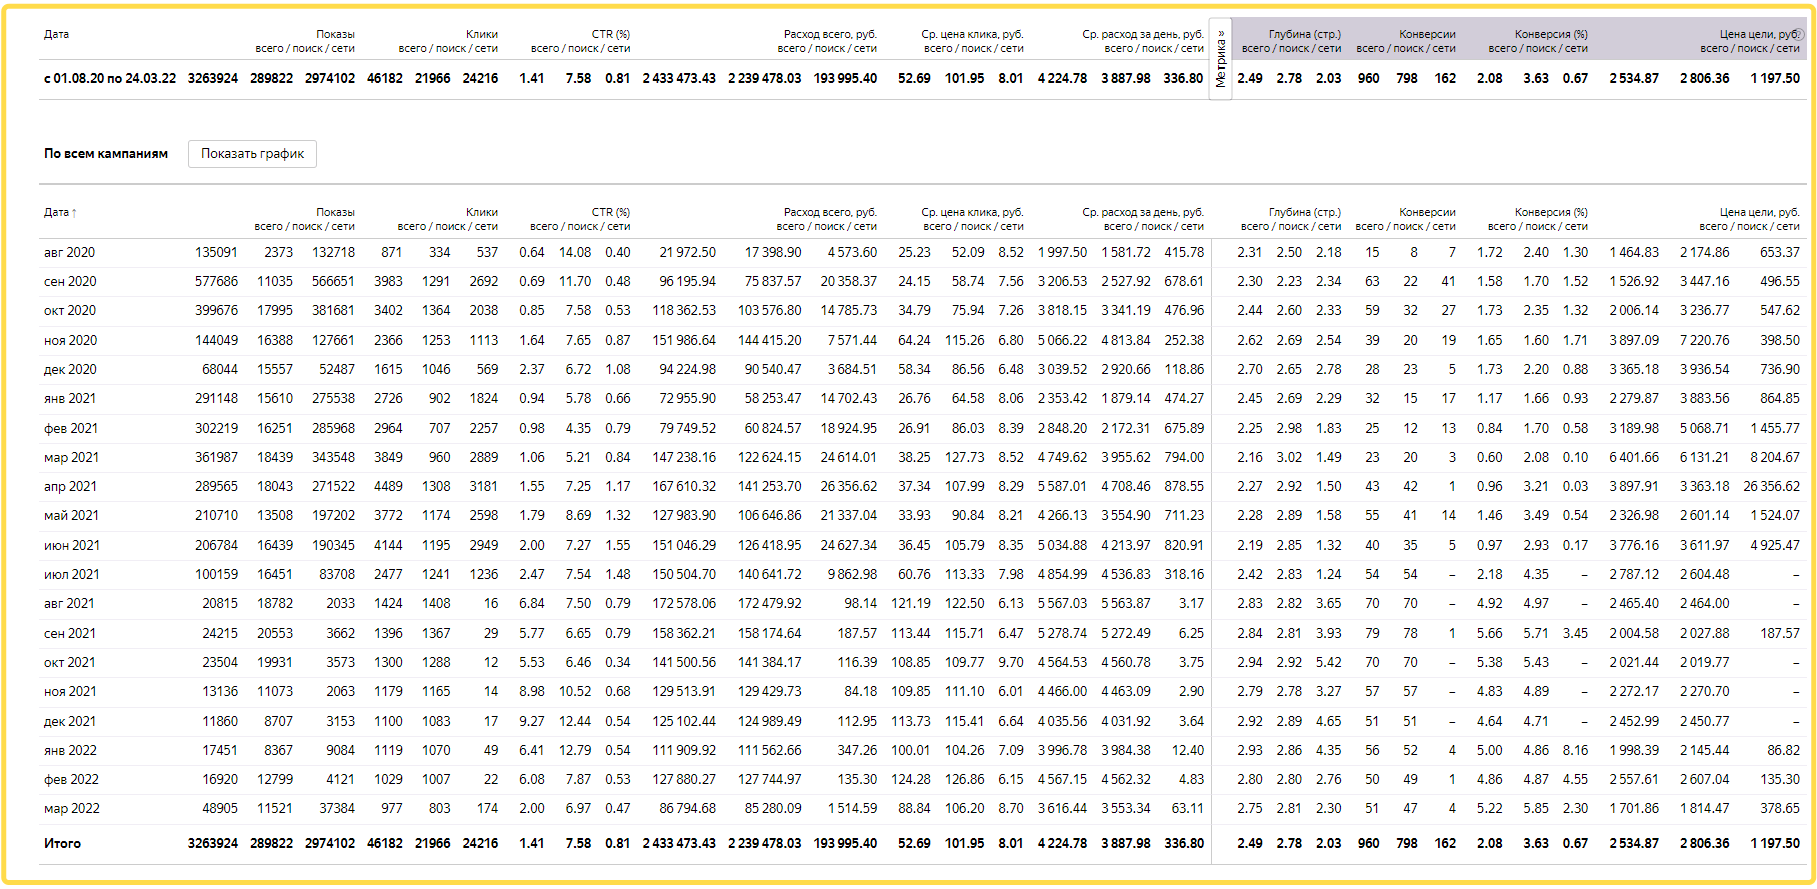Click Глубина (стр.) header in the top summary

pos(1304,34)
